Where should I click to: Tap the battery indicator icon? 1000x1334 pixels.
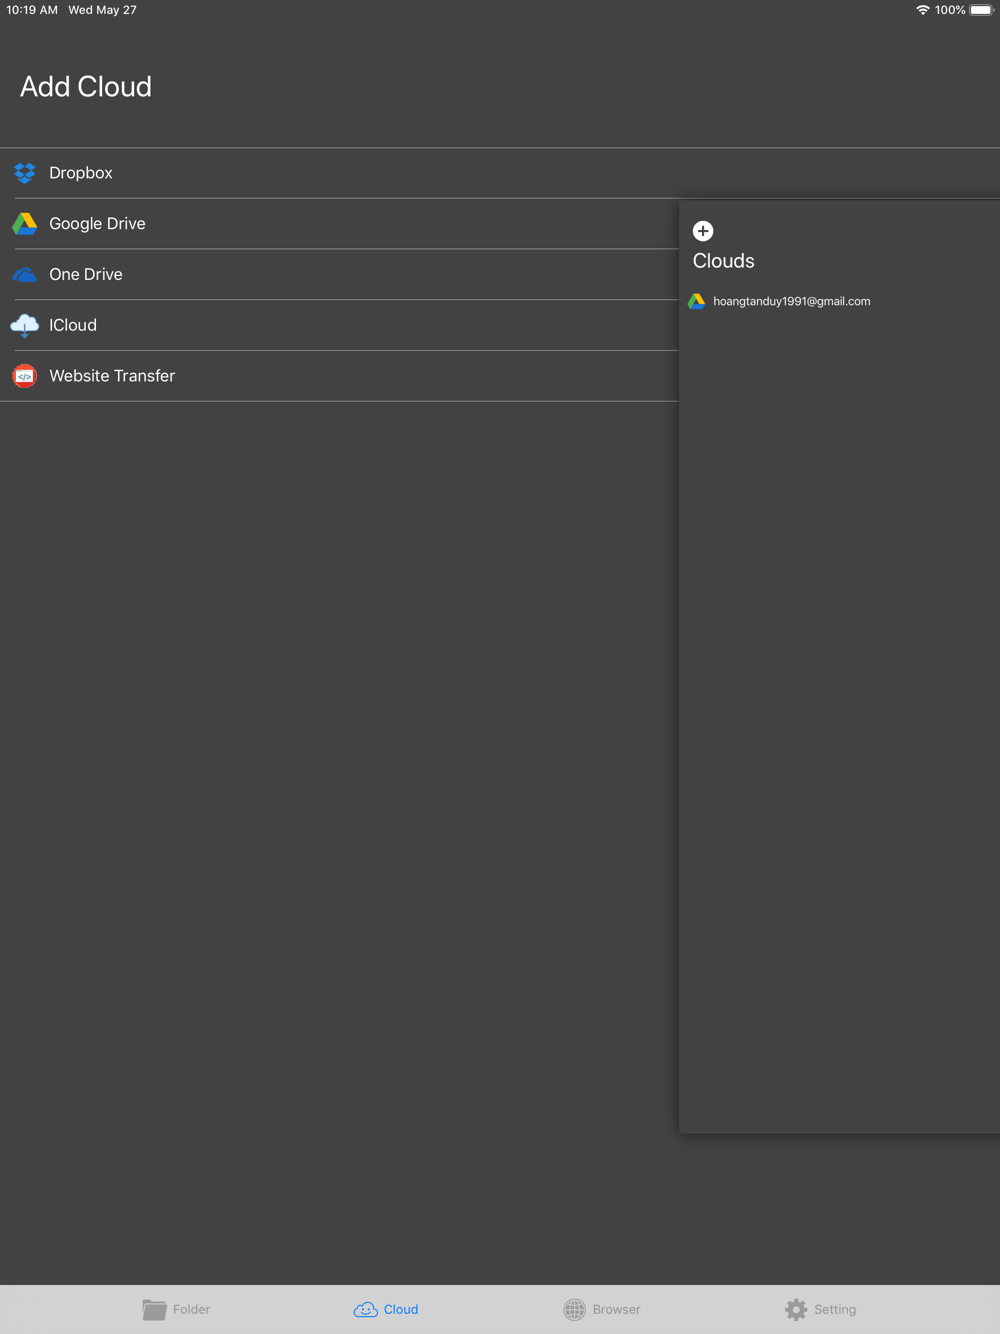(x=982, y=10)
